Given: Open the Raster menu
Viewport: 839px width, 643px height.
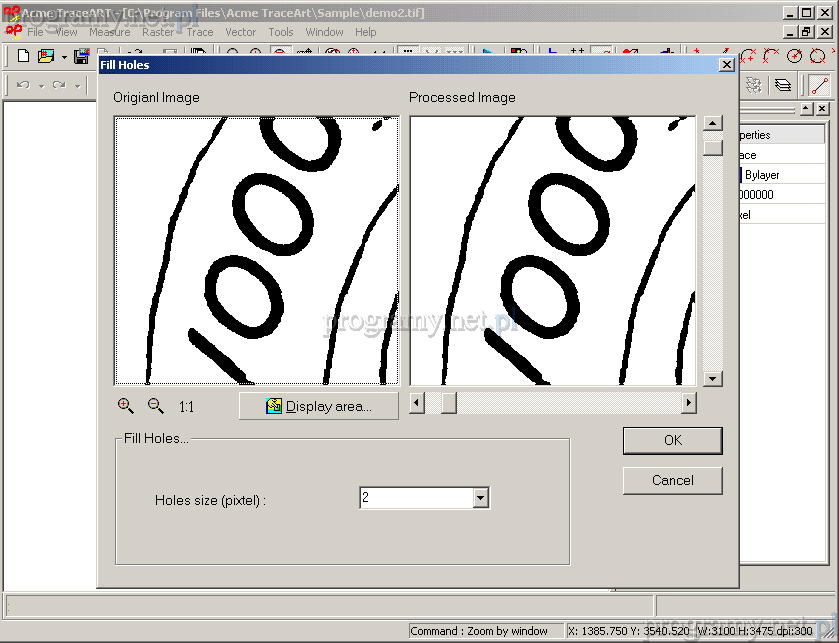Looking at the screenshot, I should [x=158, y=32].
